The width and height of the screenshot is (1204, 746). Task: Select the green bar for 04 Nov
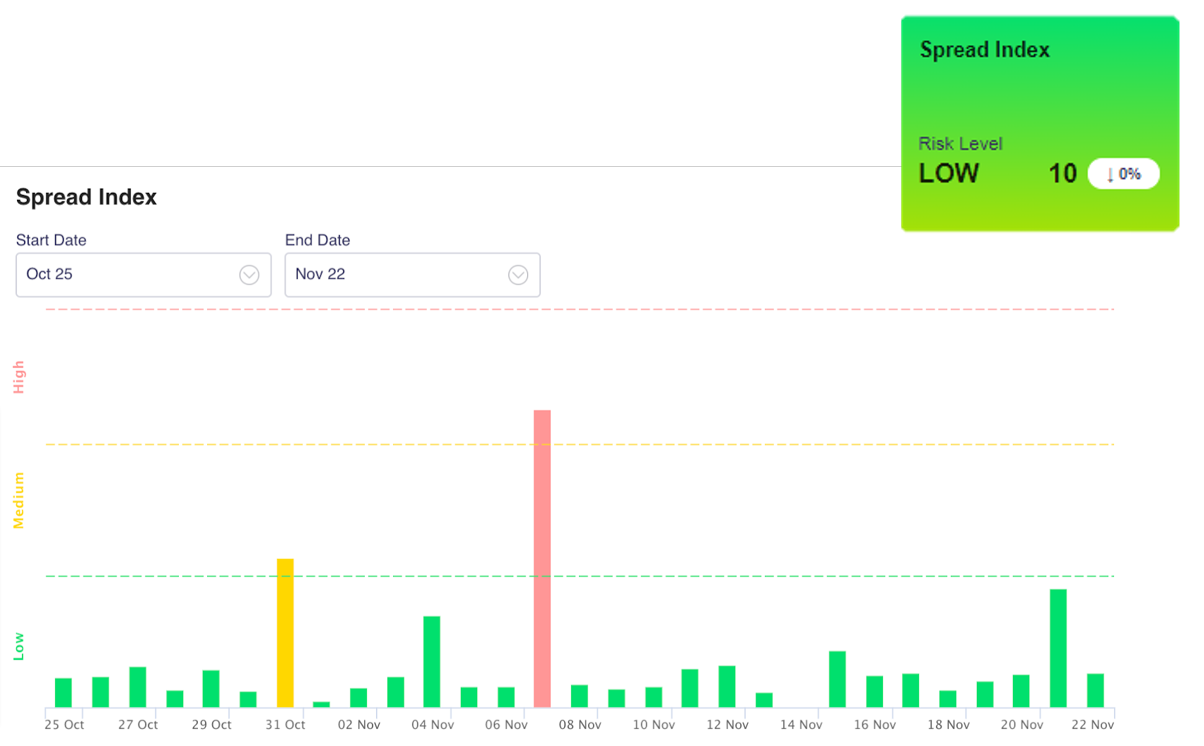(x=432, y=662)
